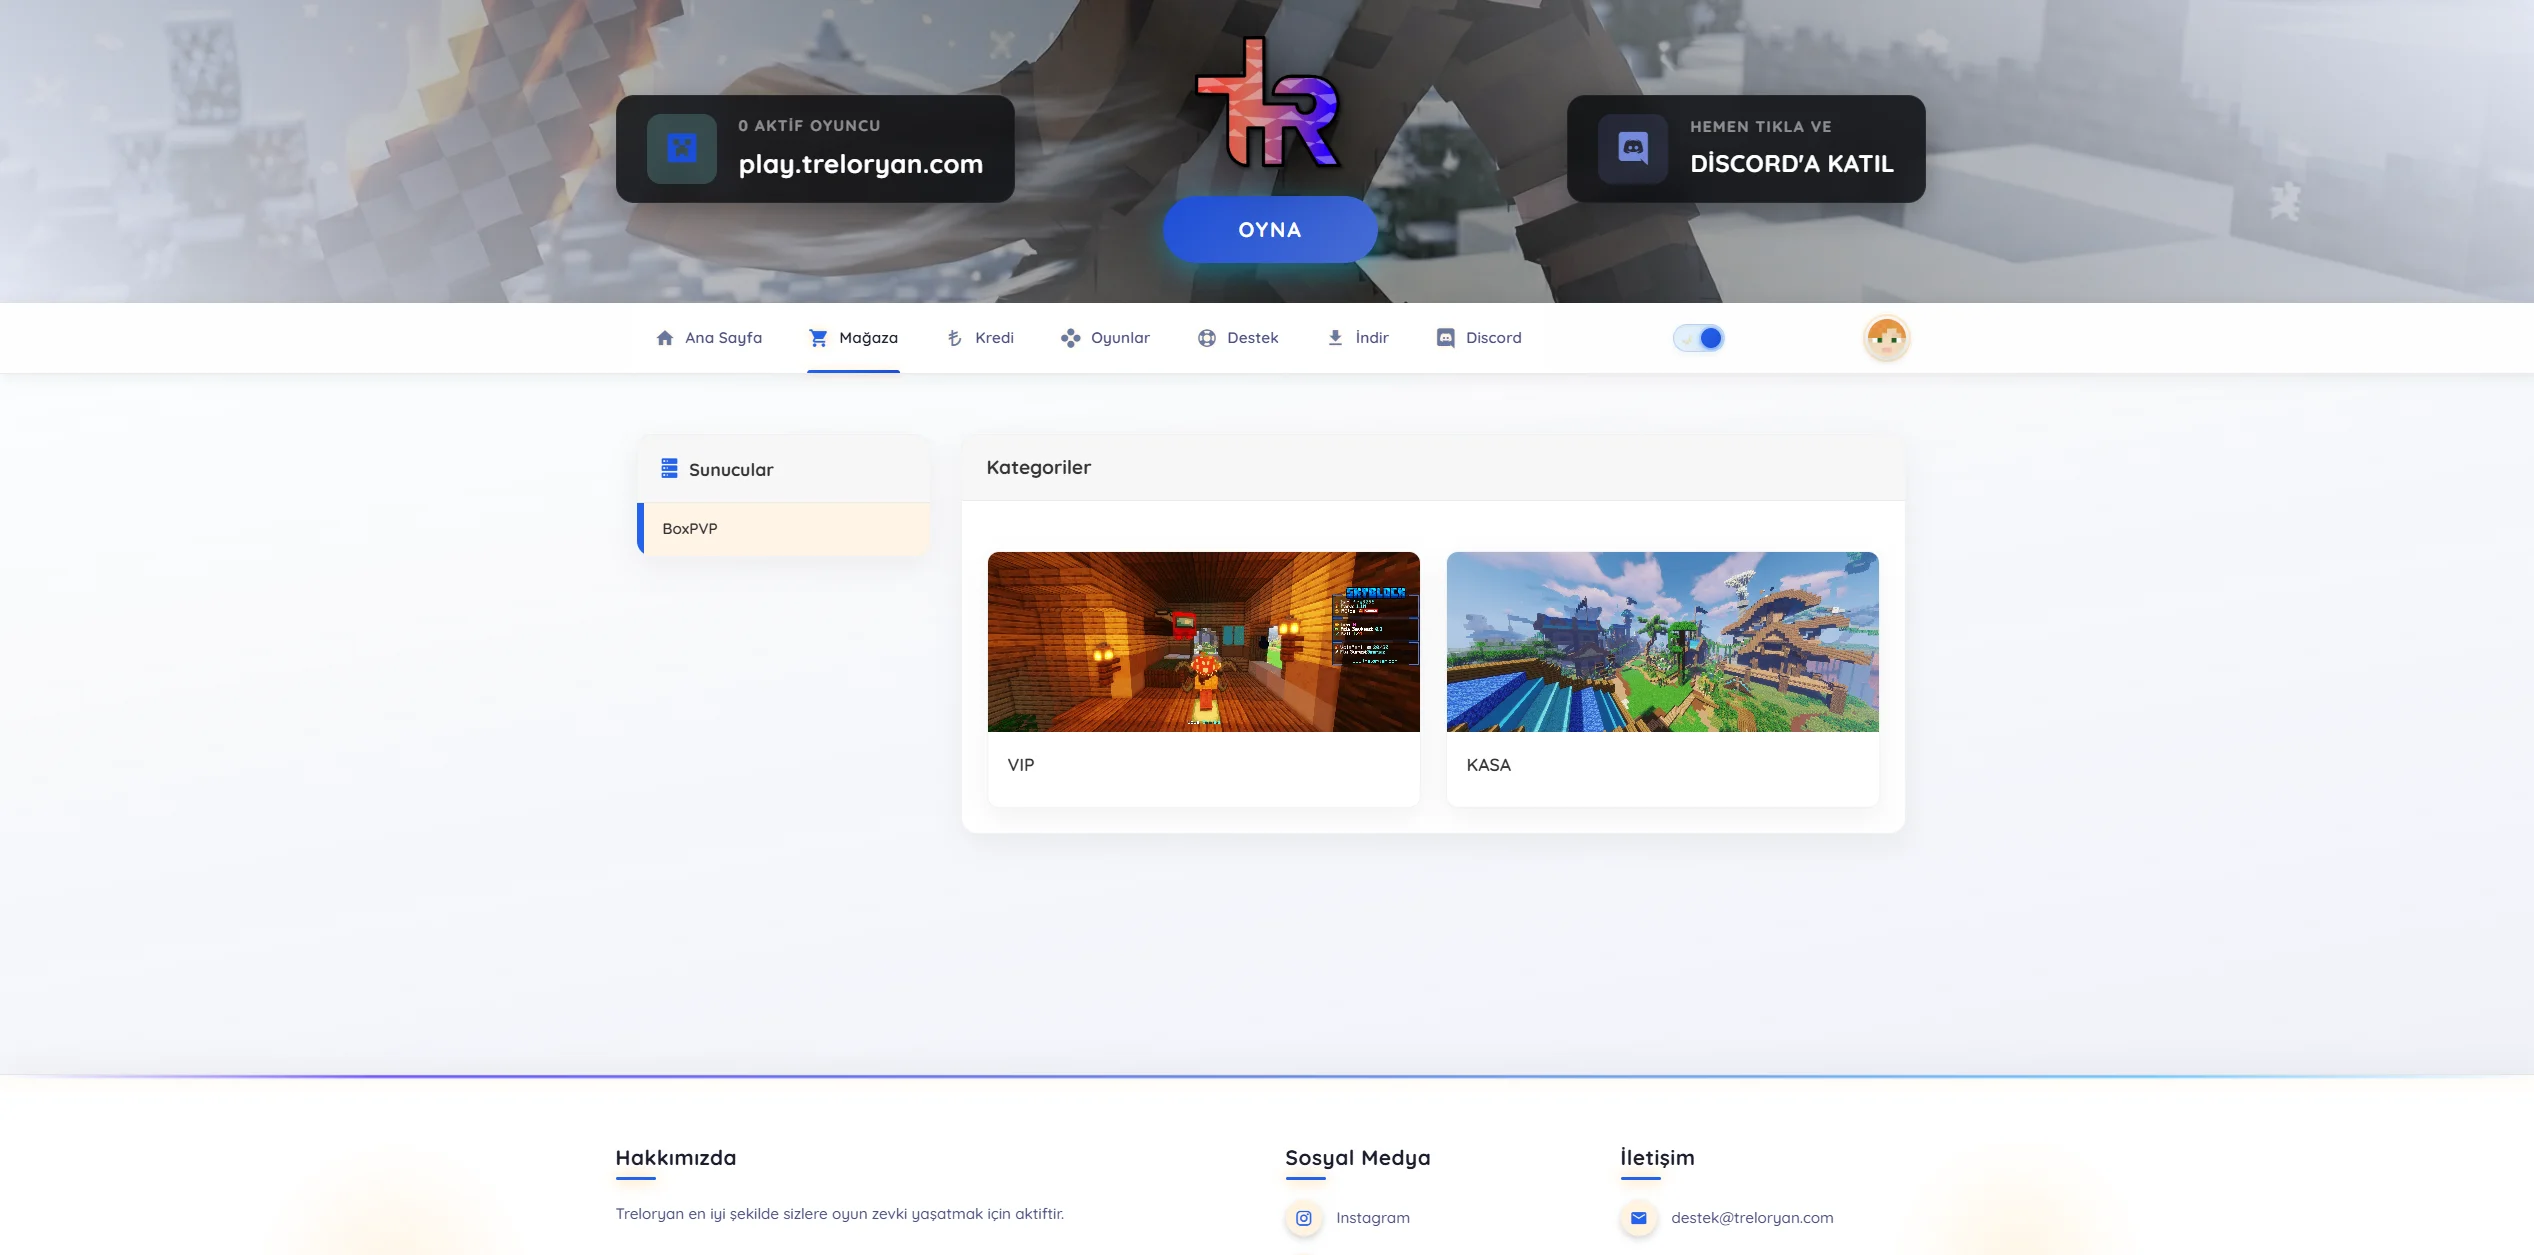Open the Kredi menu item
This screenshot has width=2534, height=1255.
[980, 338]
